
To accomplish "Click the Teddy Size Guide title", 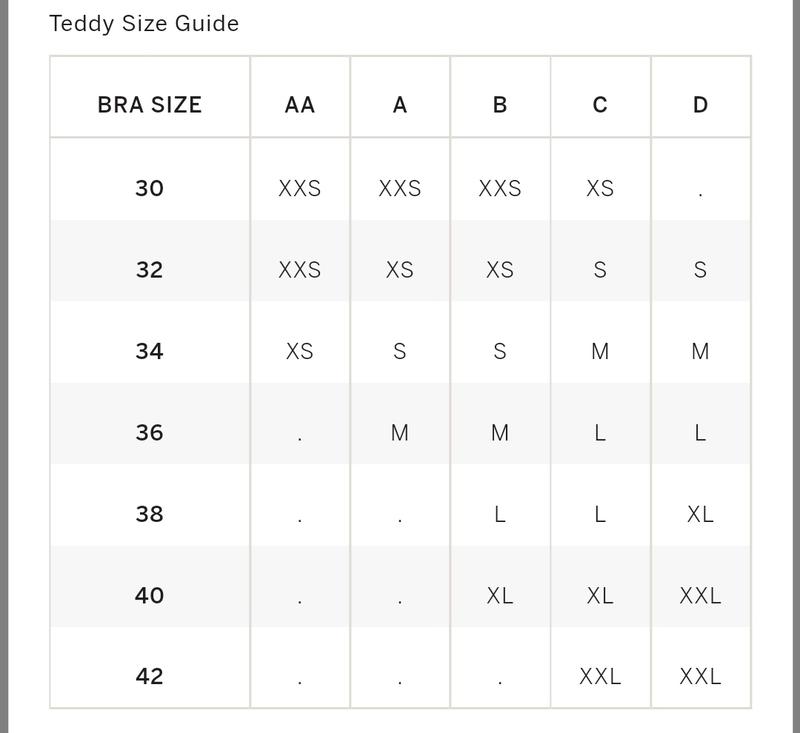I will click(144, 24).
